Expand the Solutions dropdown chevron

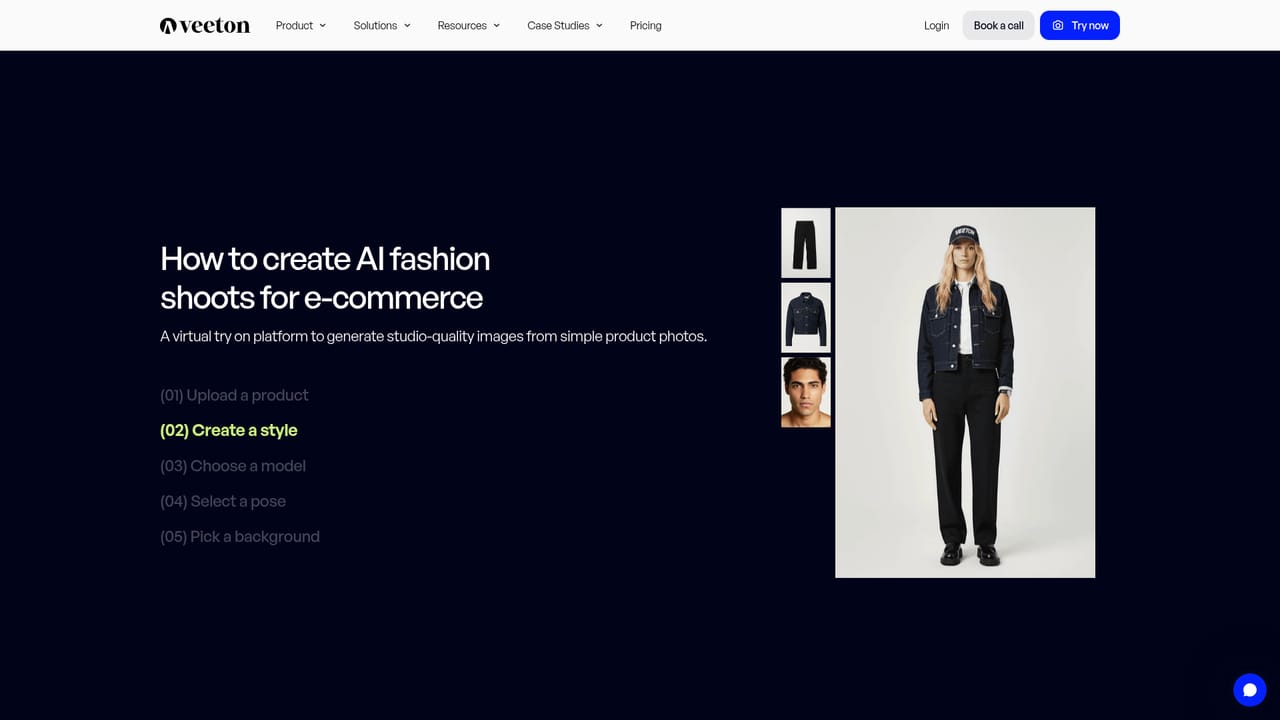click(x=407, y=26)
